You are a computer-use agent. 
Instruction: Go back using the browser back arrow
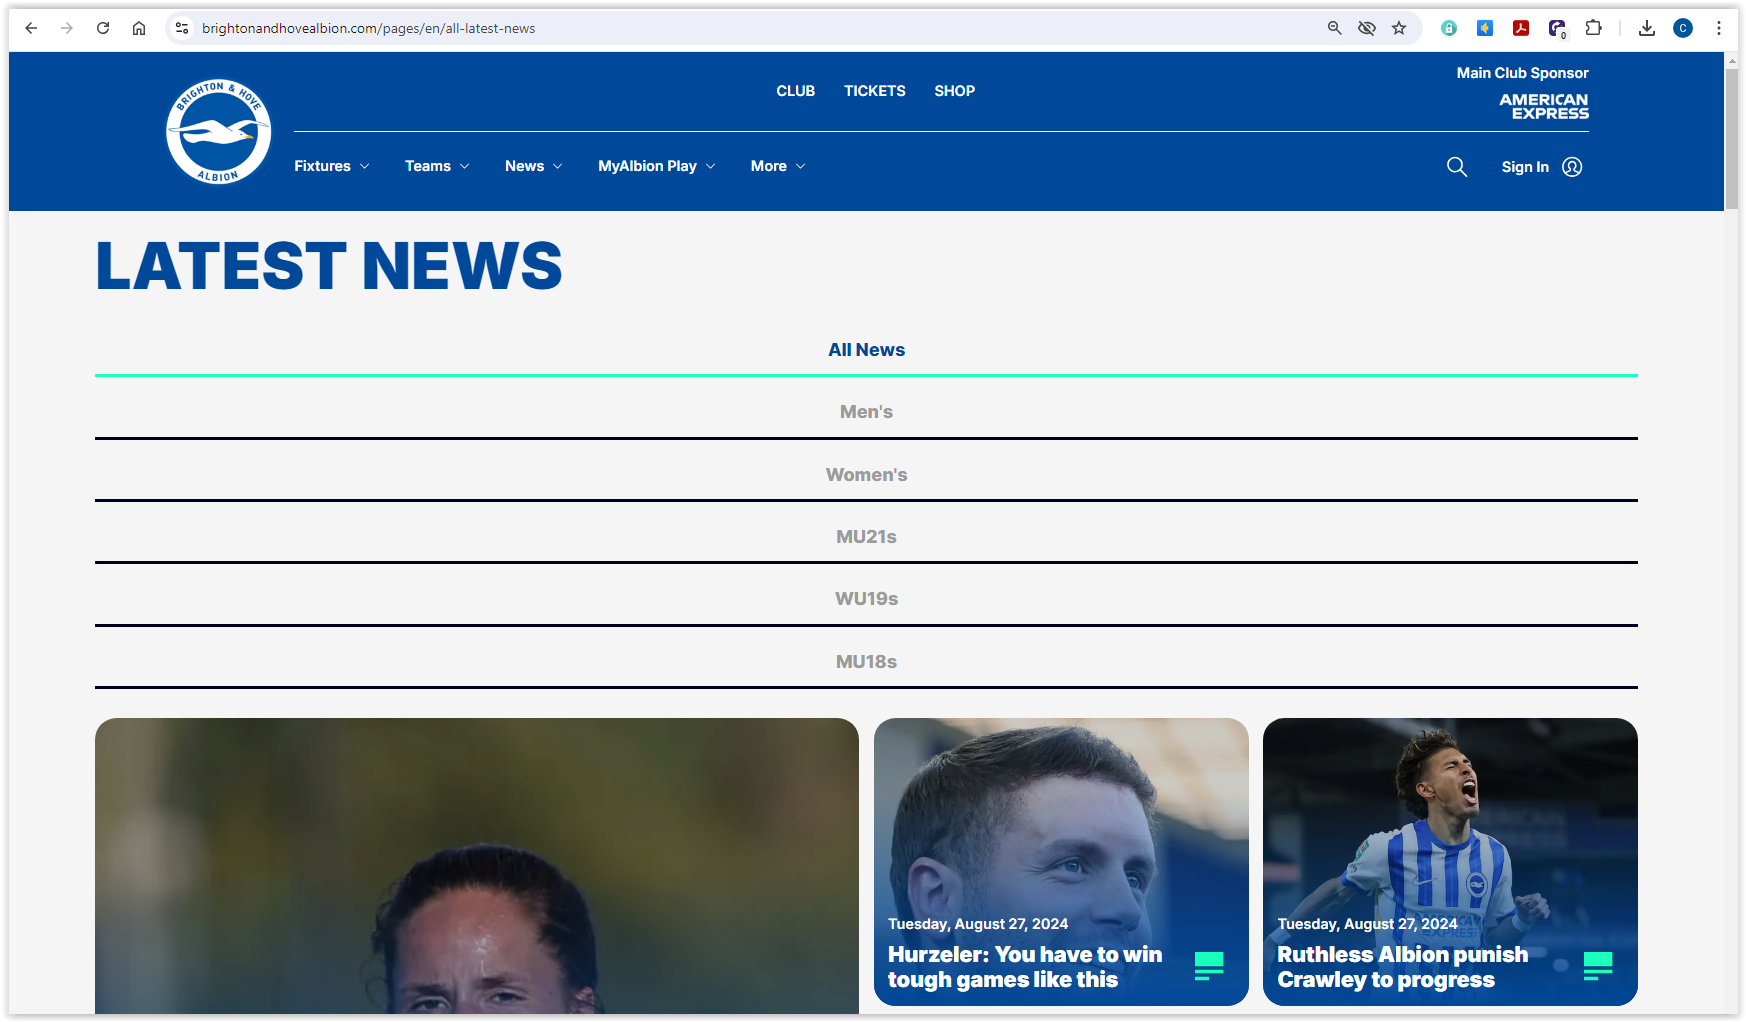(31, 28)
